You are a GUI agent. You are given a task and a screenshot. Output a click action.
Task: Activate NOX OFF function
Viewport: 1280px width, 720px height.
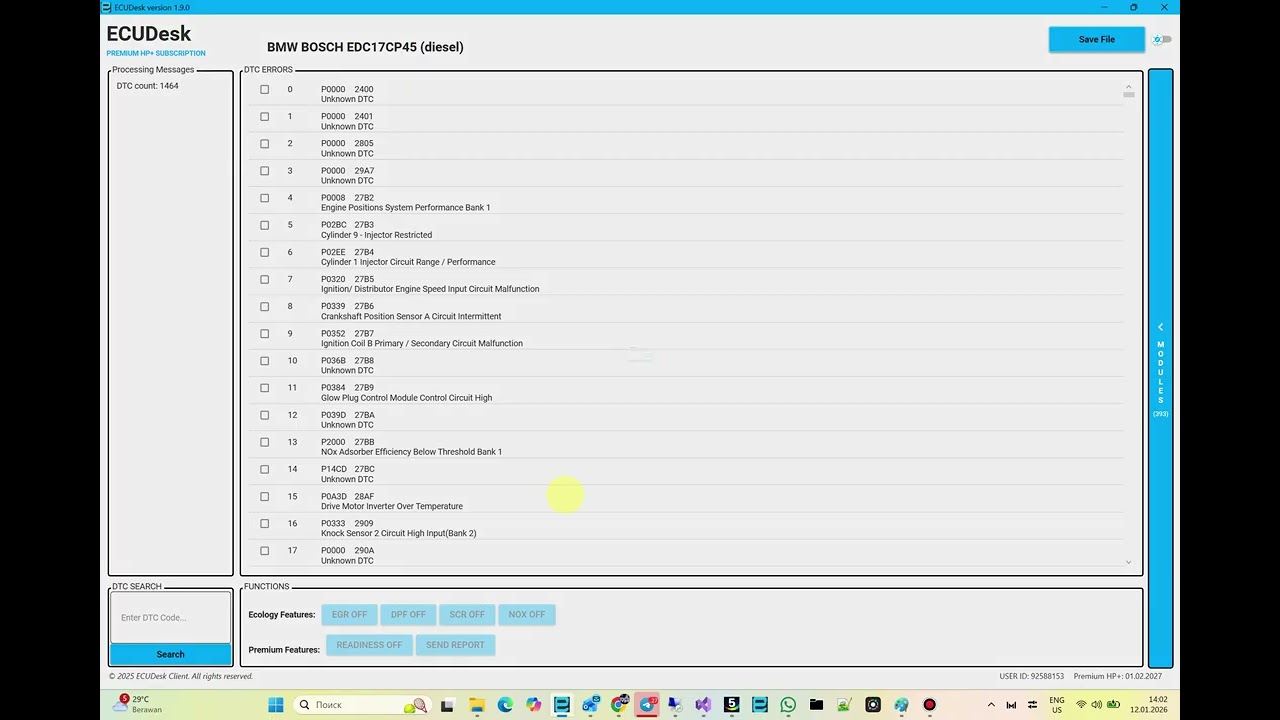[527, 615]
